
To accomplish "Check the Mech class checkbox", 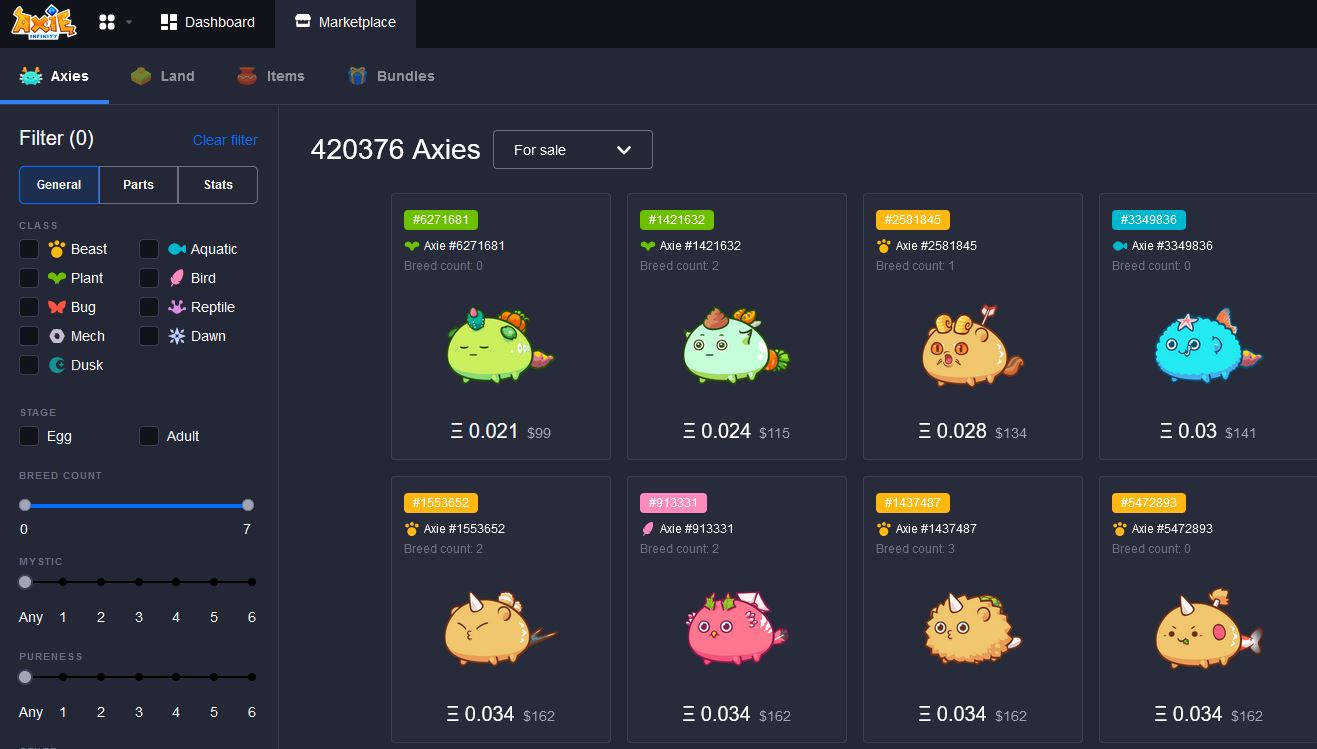I will (x=29, y=336).
